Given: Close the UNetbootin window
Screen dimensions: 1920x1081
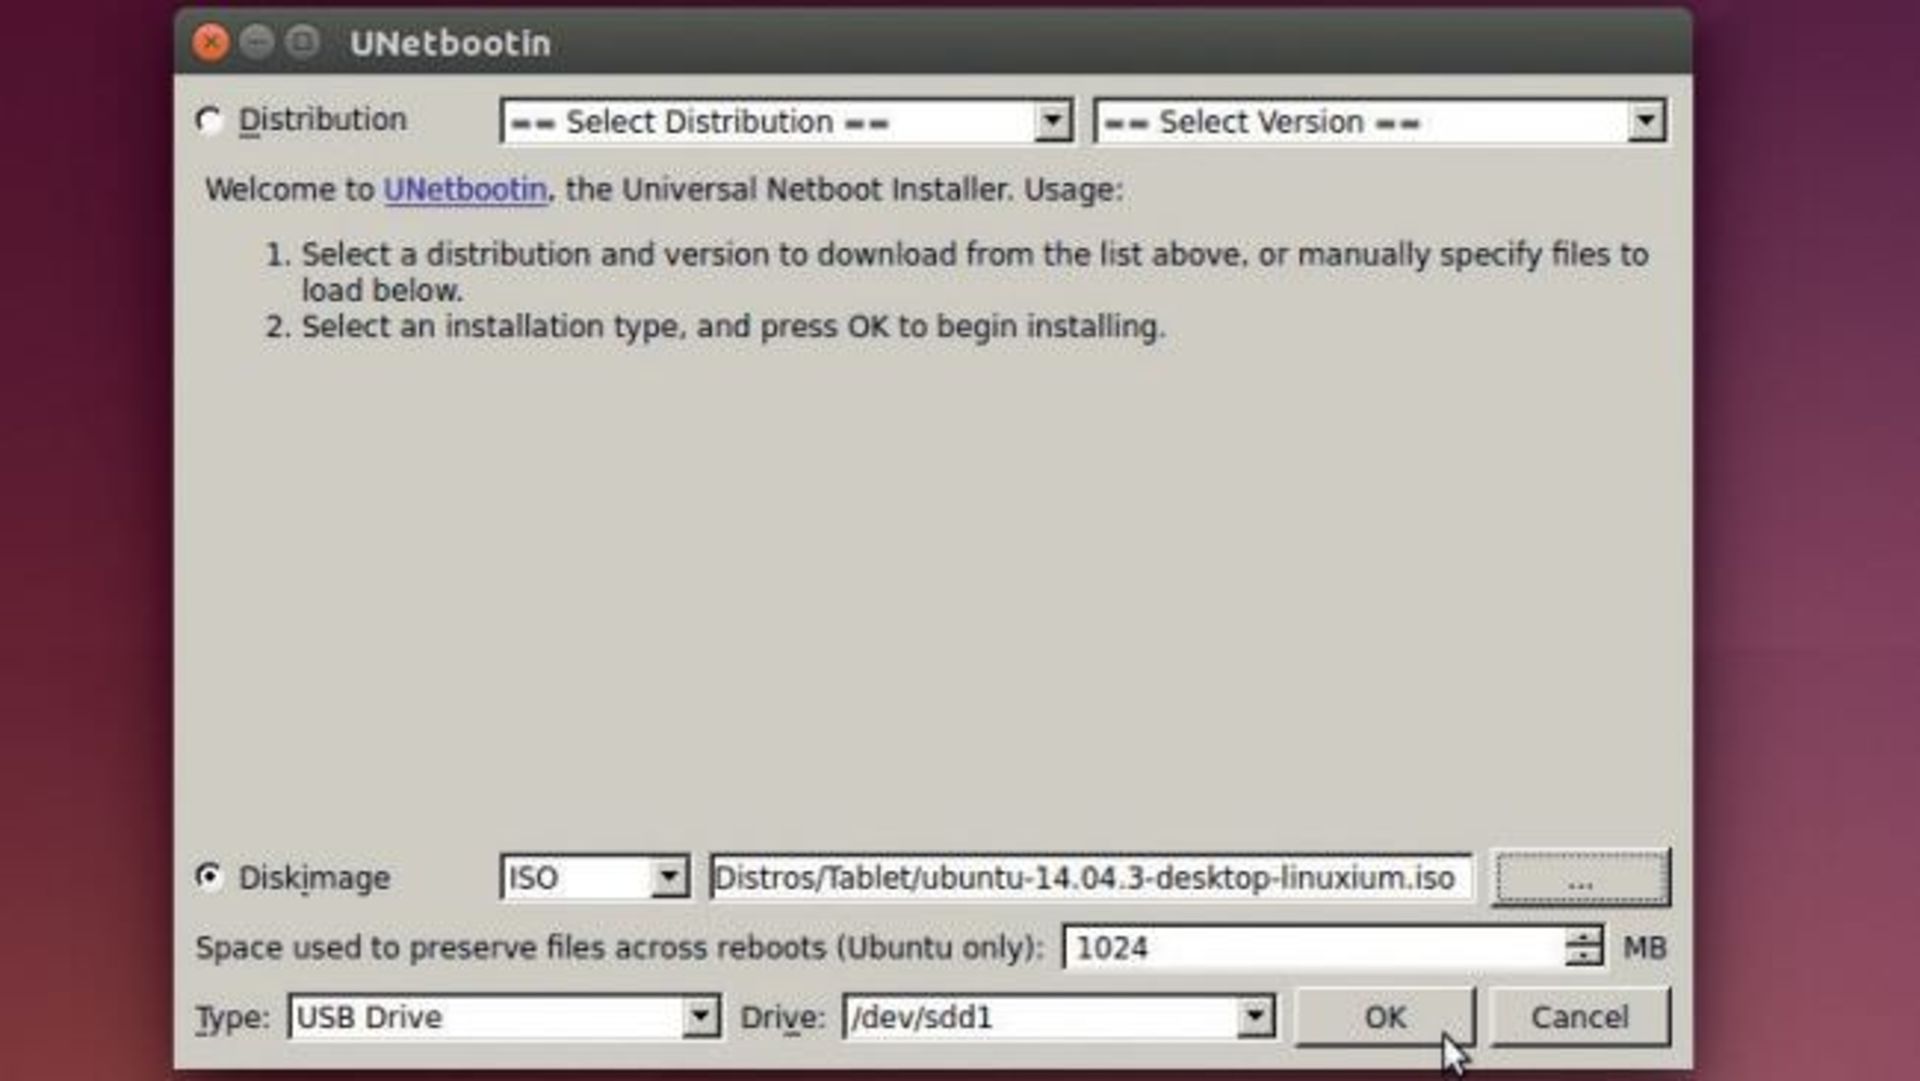Looking at the screenshot, I should click(211, 42).
